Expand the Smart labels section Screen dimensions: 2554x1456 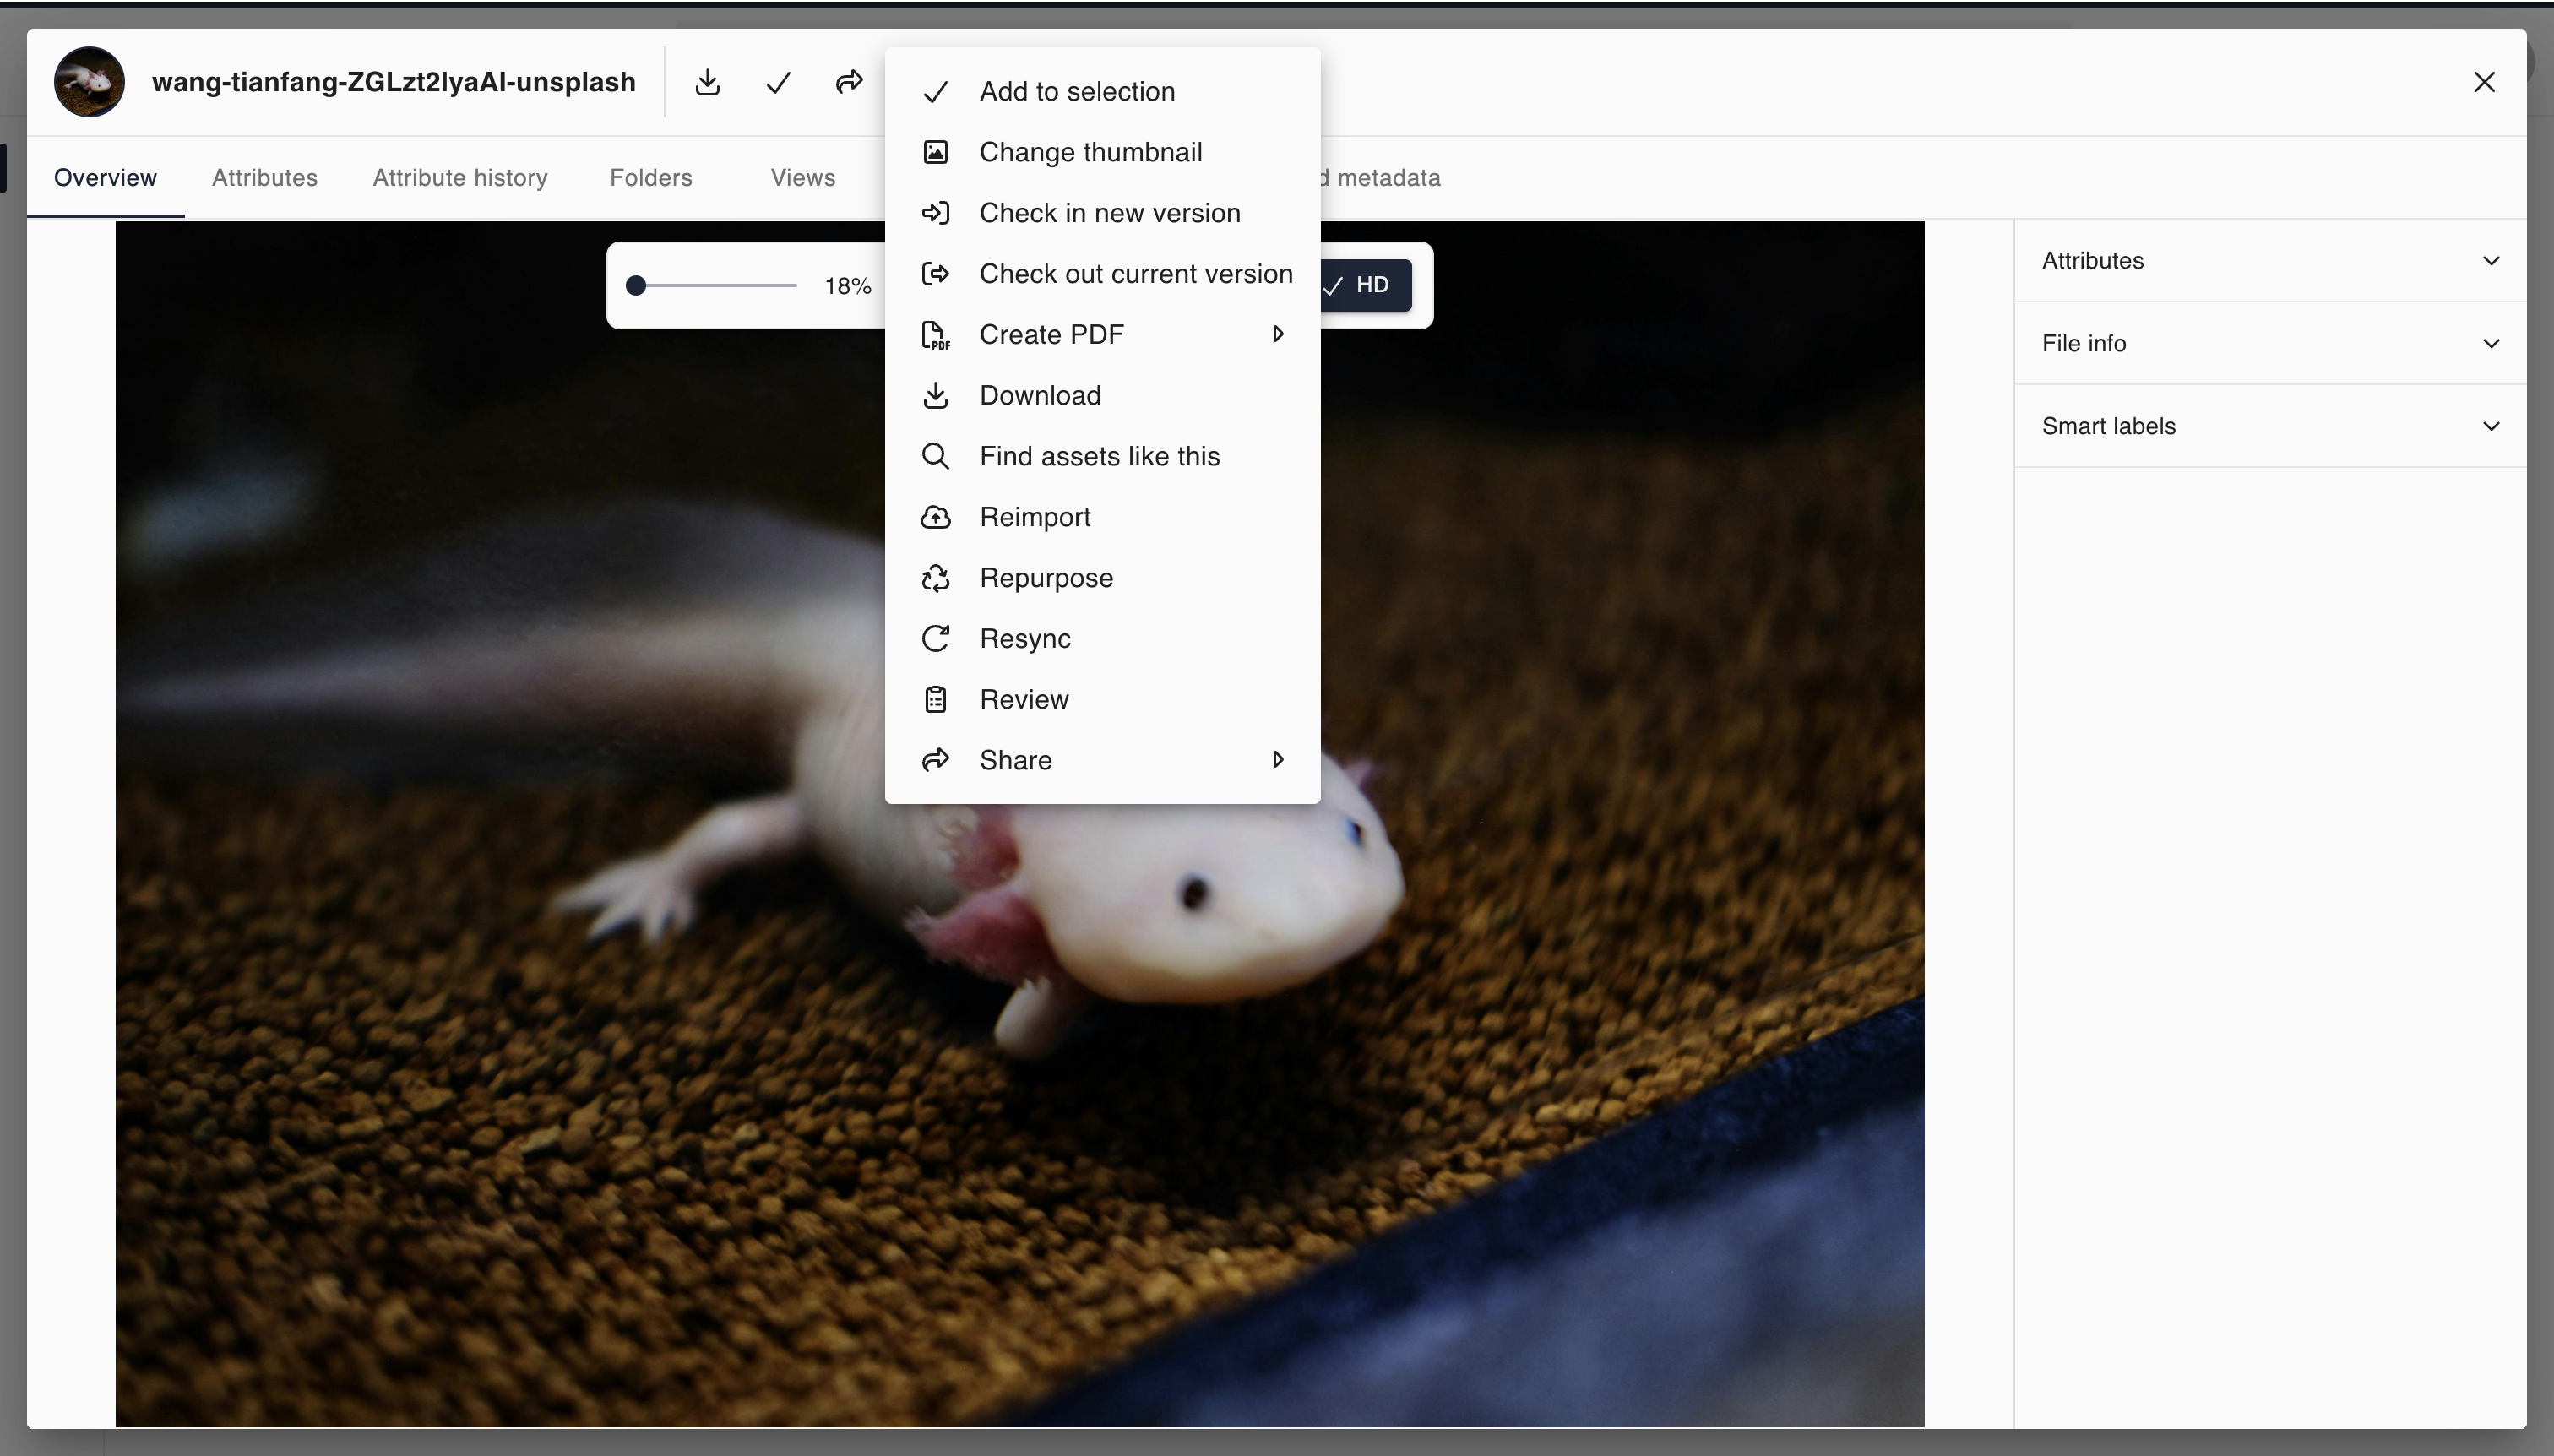point(2270,427)
